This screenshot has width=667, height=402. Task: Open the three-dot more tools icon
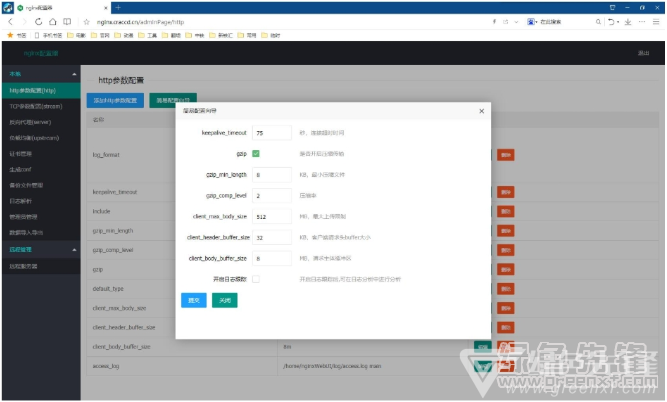click(642, 22)
